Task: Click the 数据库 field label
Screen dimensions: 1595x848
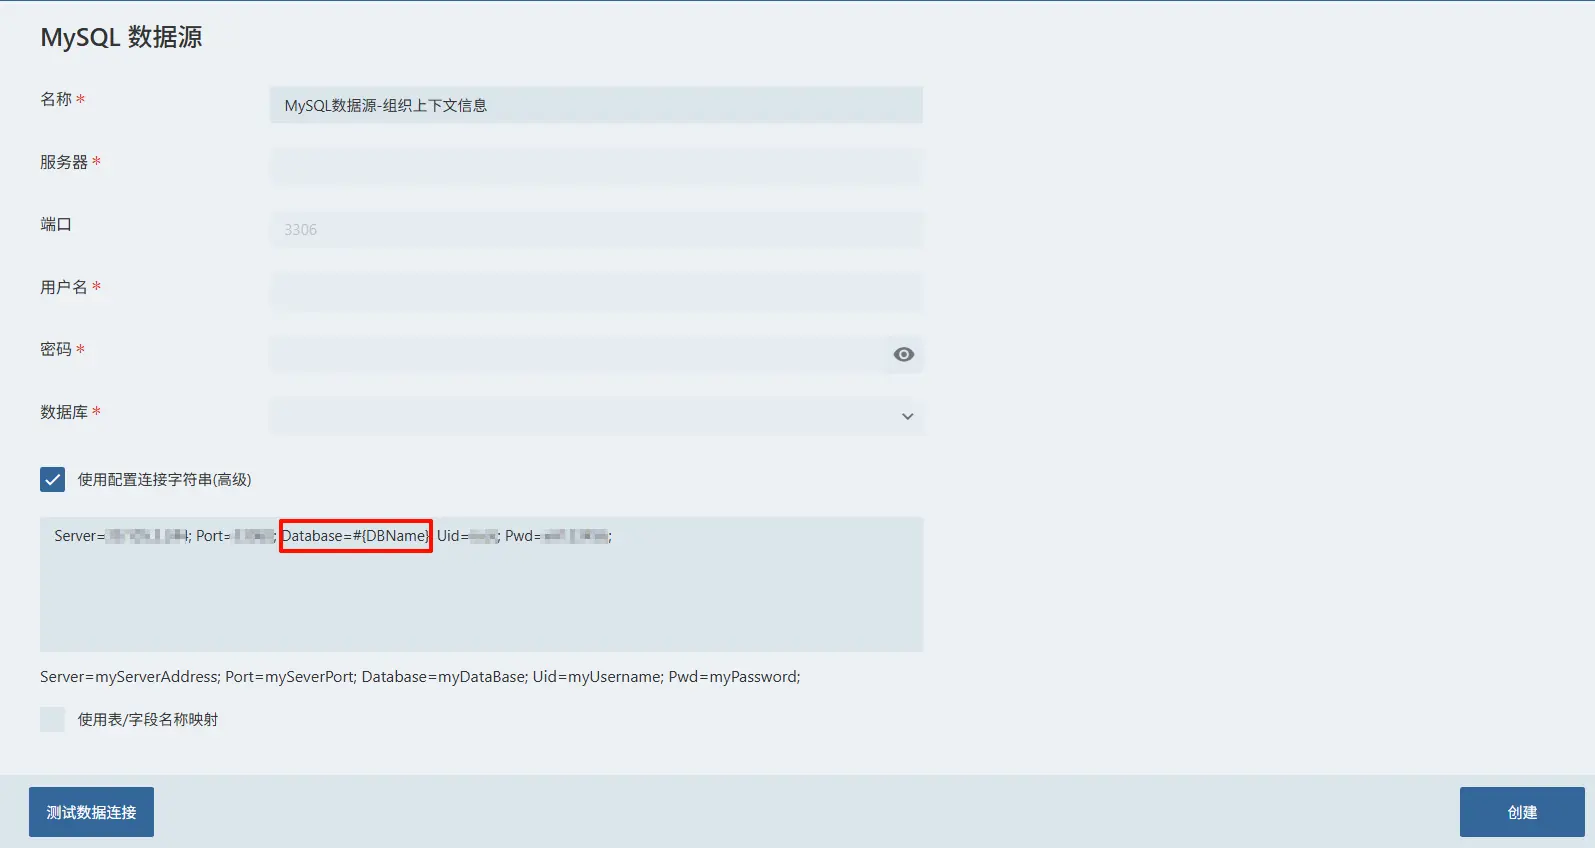Action: (x=64, y=412)
